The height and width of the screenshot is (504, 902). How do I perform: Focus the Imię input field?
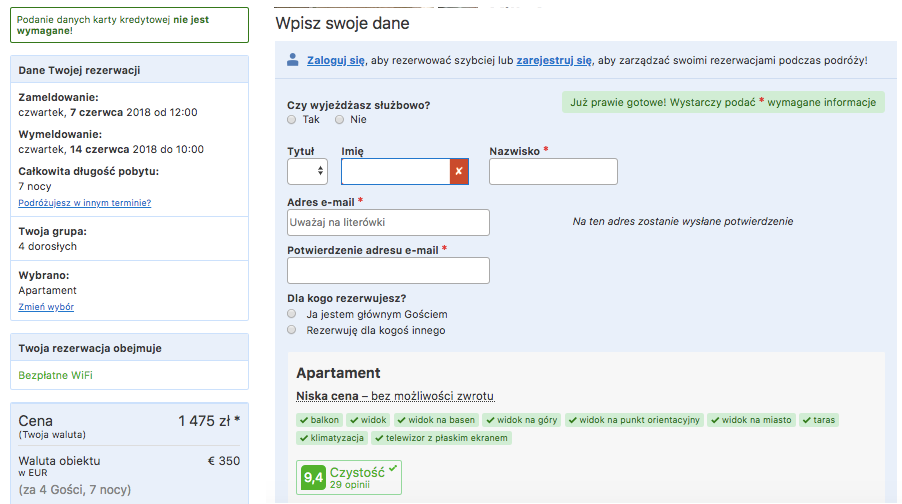click(395, 171)
